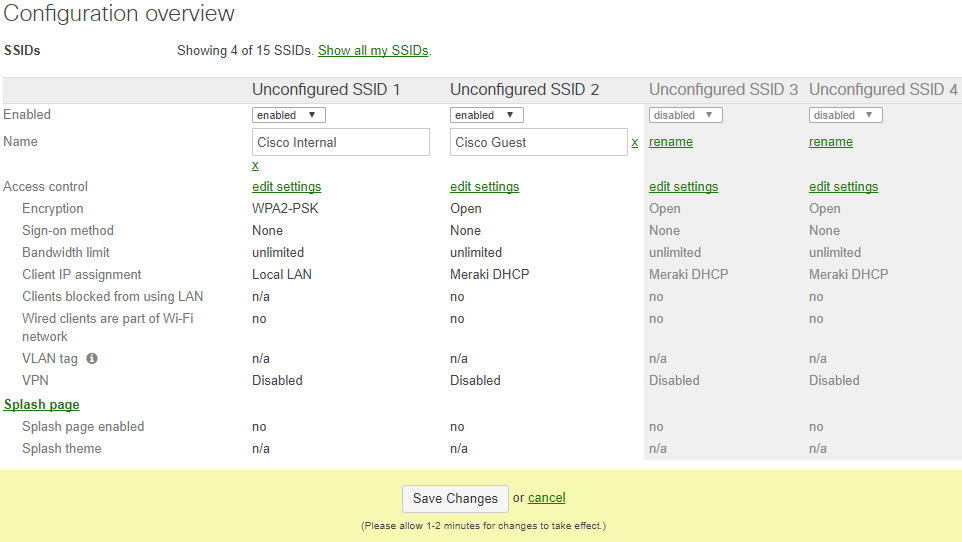Click rename link for SSID 4
Image resolution: width=962 pixels, height=542 pixels.
pos(831,142)
